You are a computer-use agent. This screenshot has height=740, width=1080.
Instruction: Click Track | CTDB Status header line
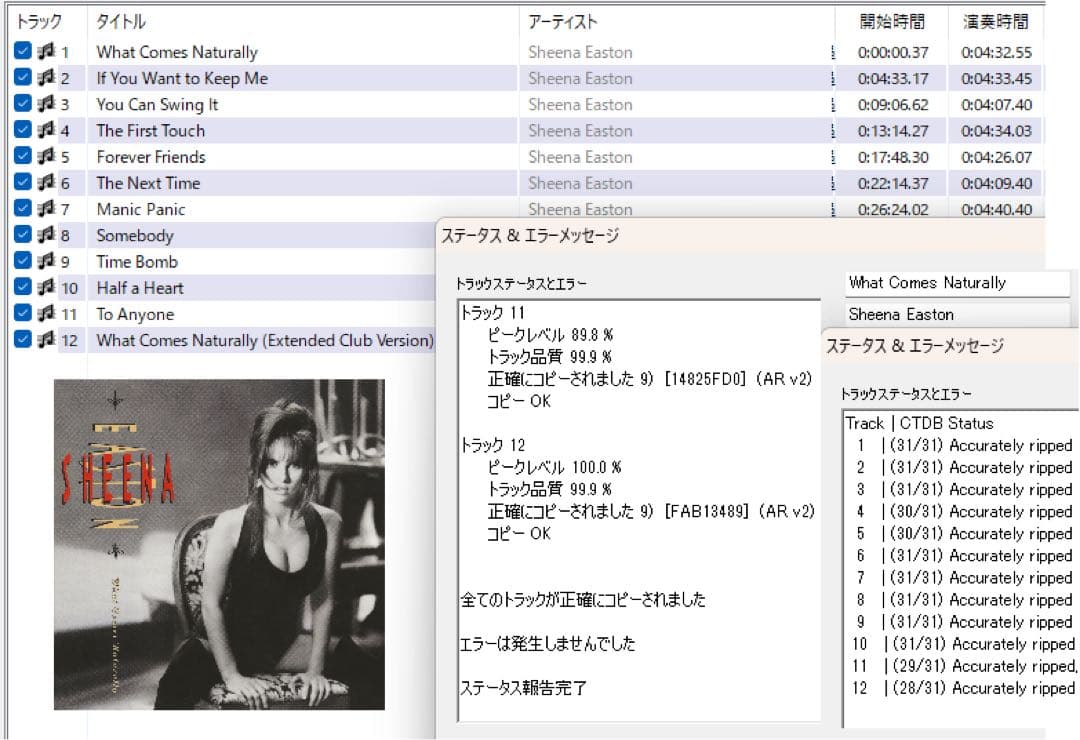(x=920, y=423)
